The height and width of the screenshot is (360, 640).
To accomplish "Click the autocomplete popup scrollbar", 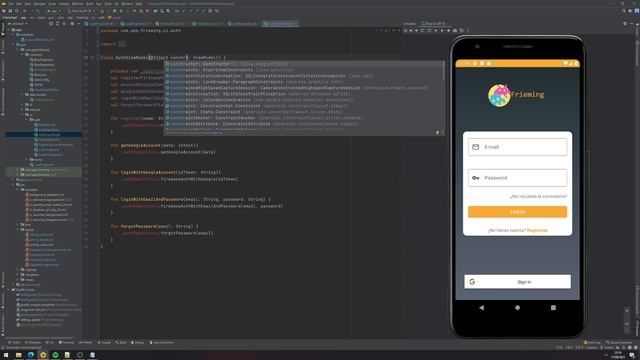I will (444, 71).
